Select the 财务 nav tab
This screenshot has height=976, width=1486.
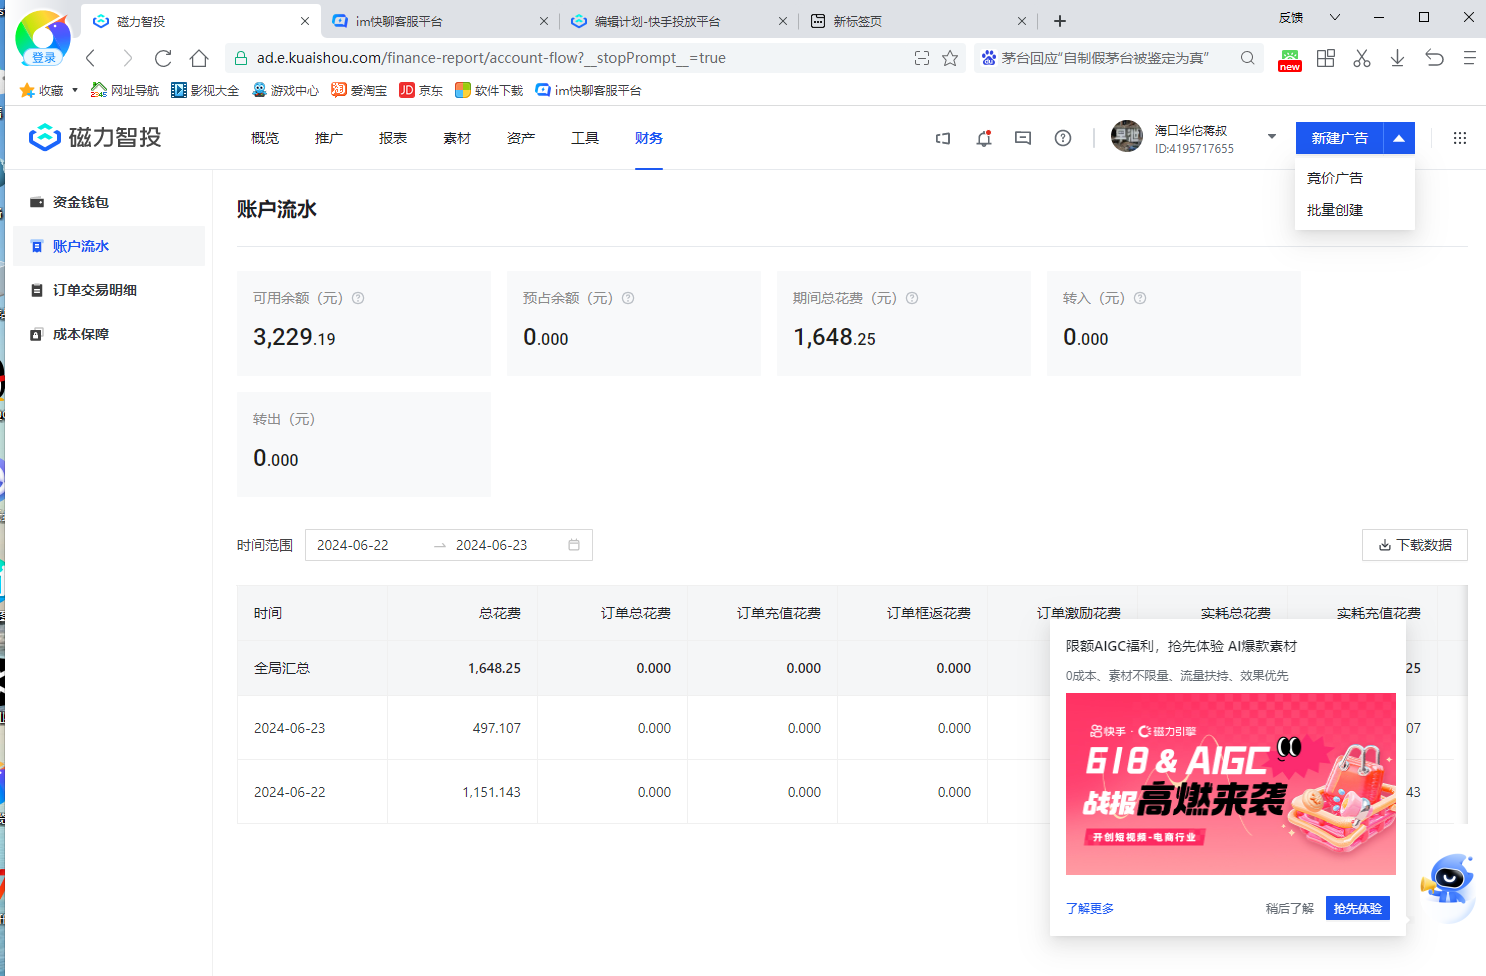[649, 138]
